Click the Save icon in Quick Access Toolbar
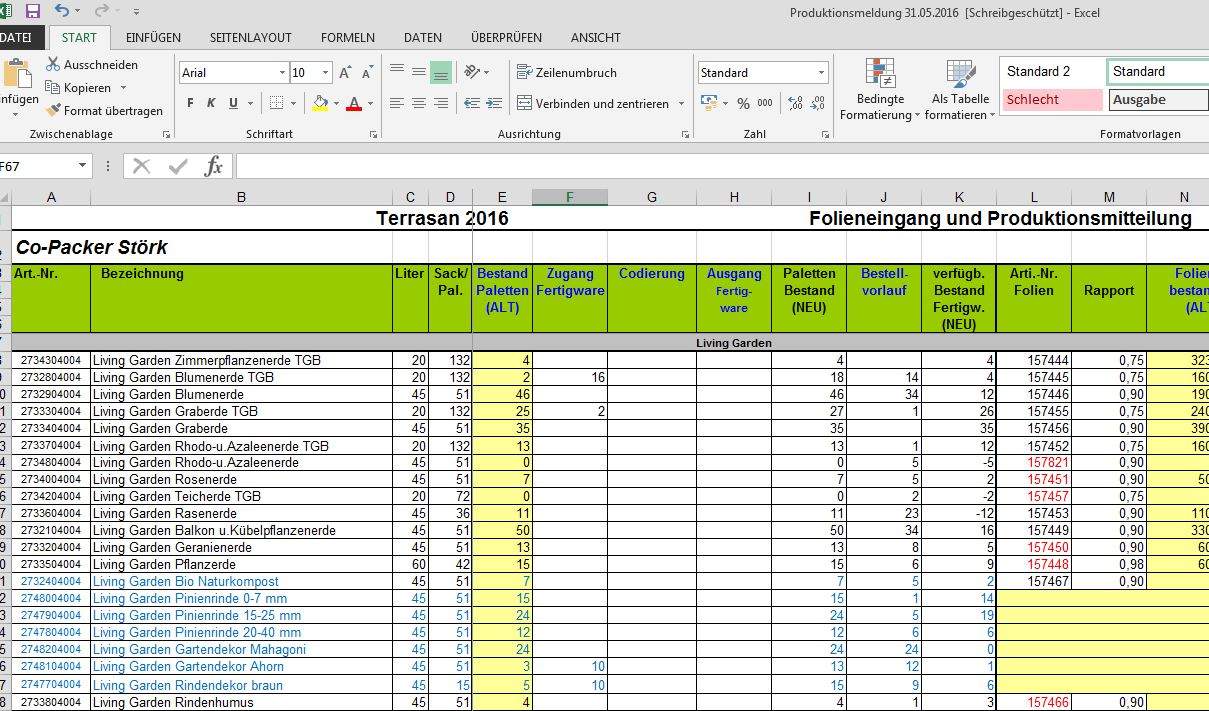This screenshot has width=1209, height=711. 33,9
